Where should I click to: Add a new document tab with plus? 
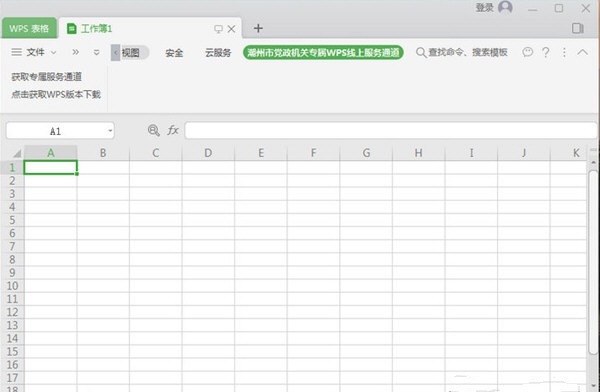point(258,28)
